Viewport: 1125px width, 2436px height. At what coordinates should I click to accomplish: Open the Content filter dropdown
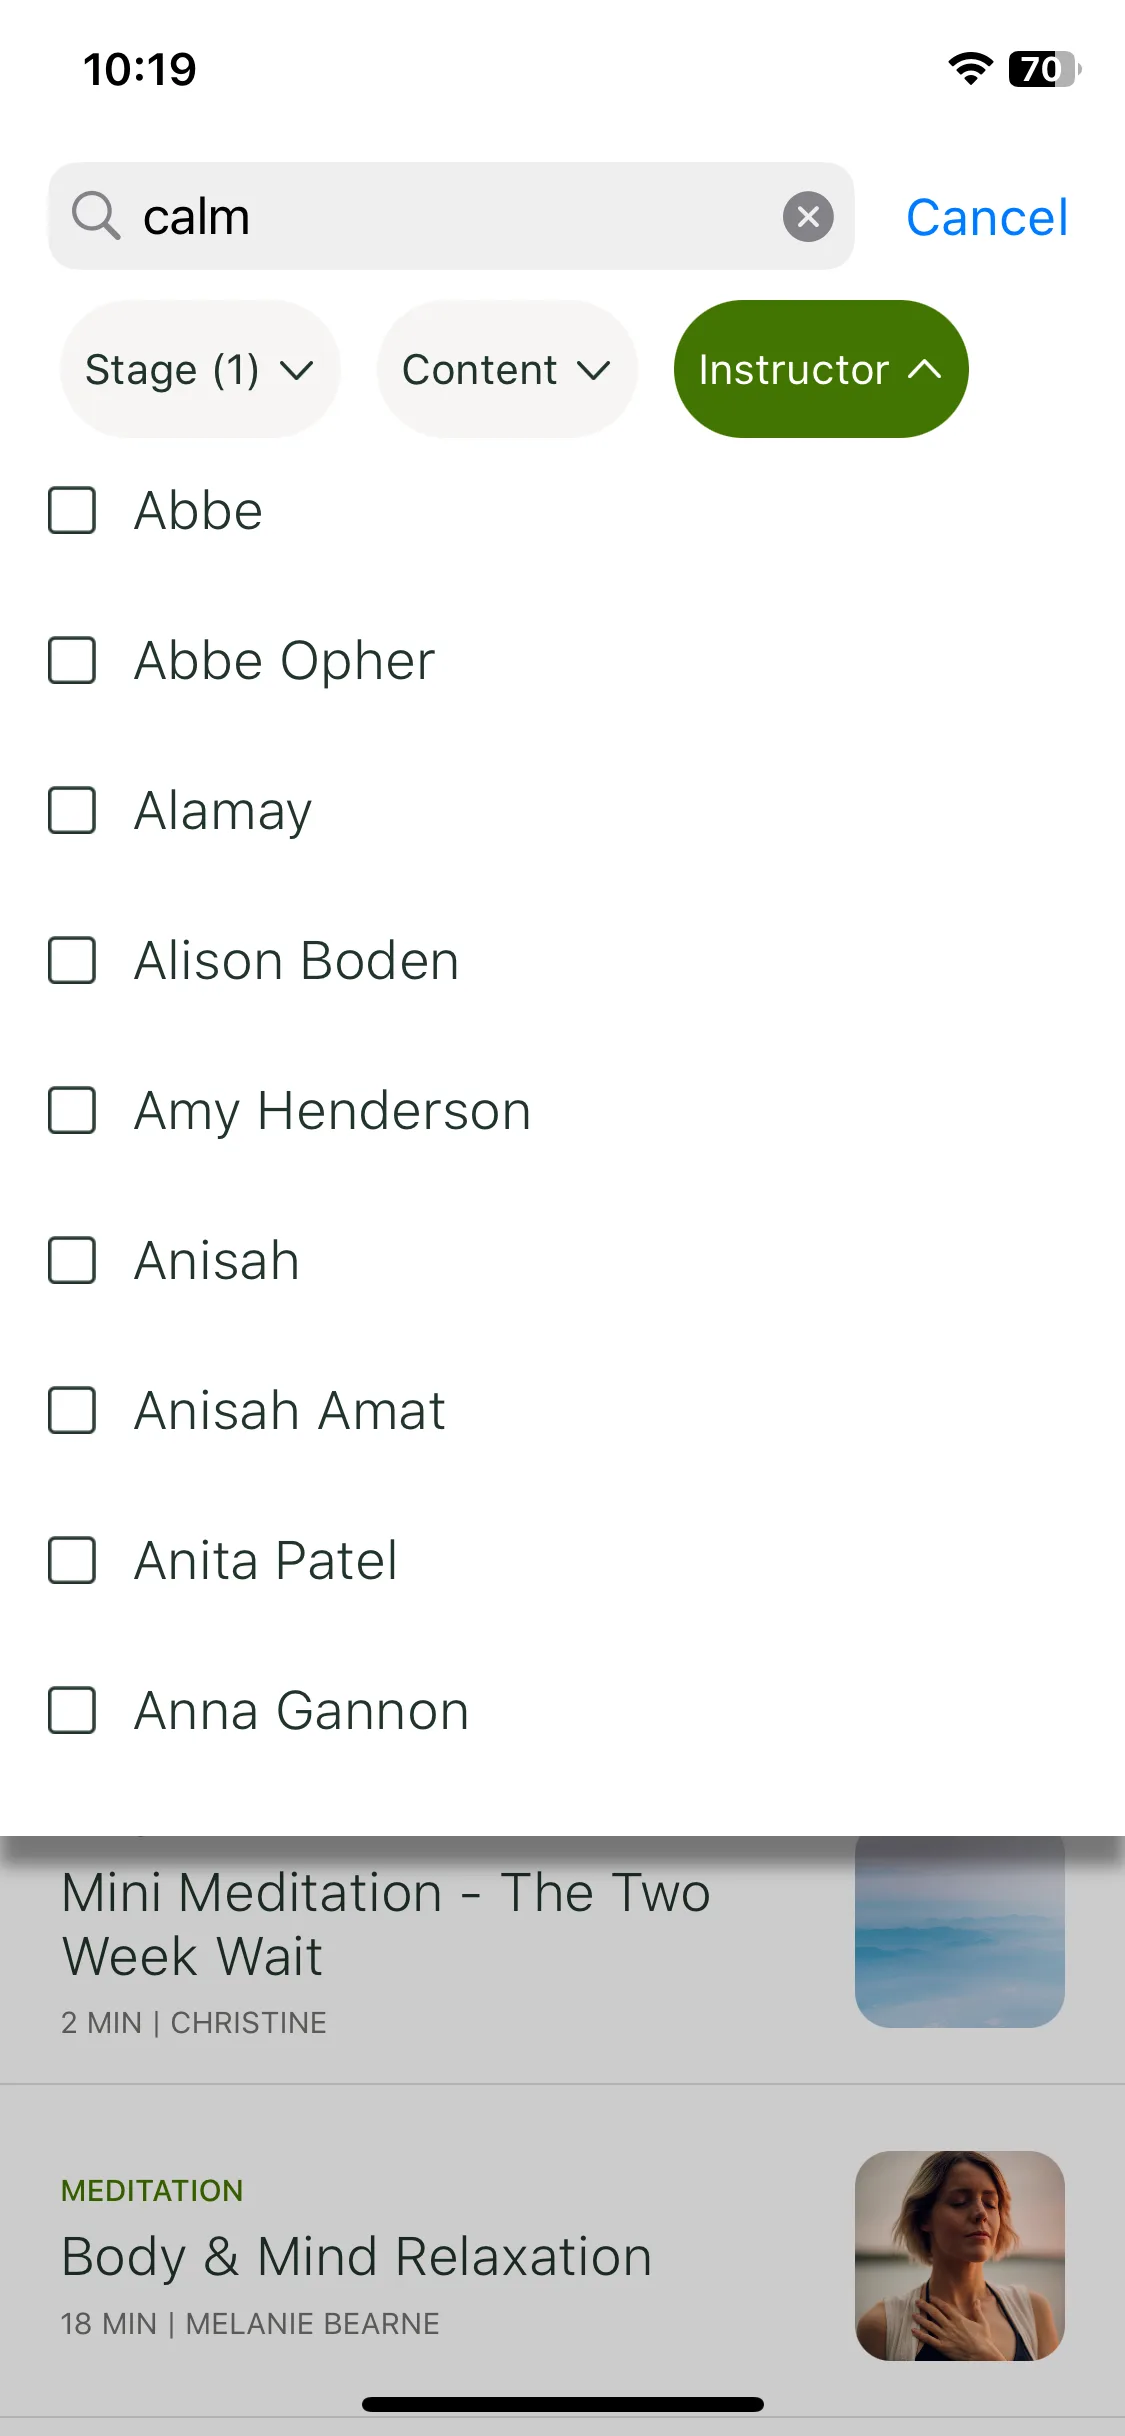[507, 369]
